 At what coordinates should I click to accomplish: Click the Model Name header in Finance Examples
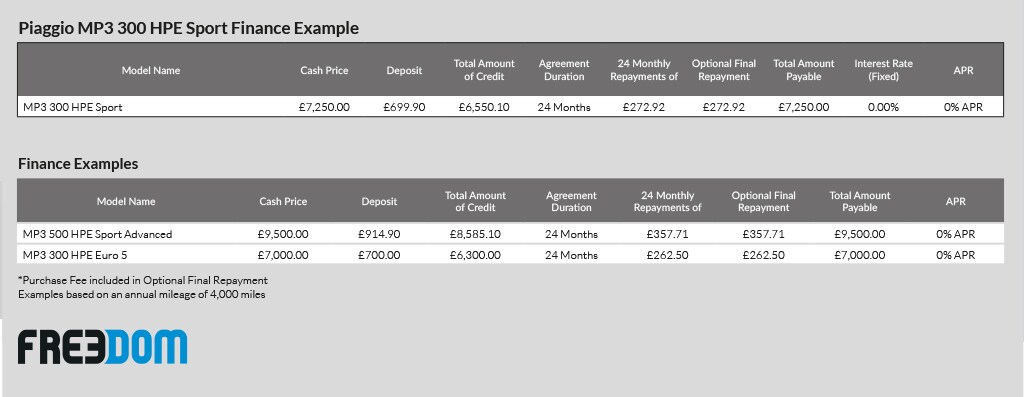click(126, 202)
